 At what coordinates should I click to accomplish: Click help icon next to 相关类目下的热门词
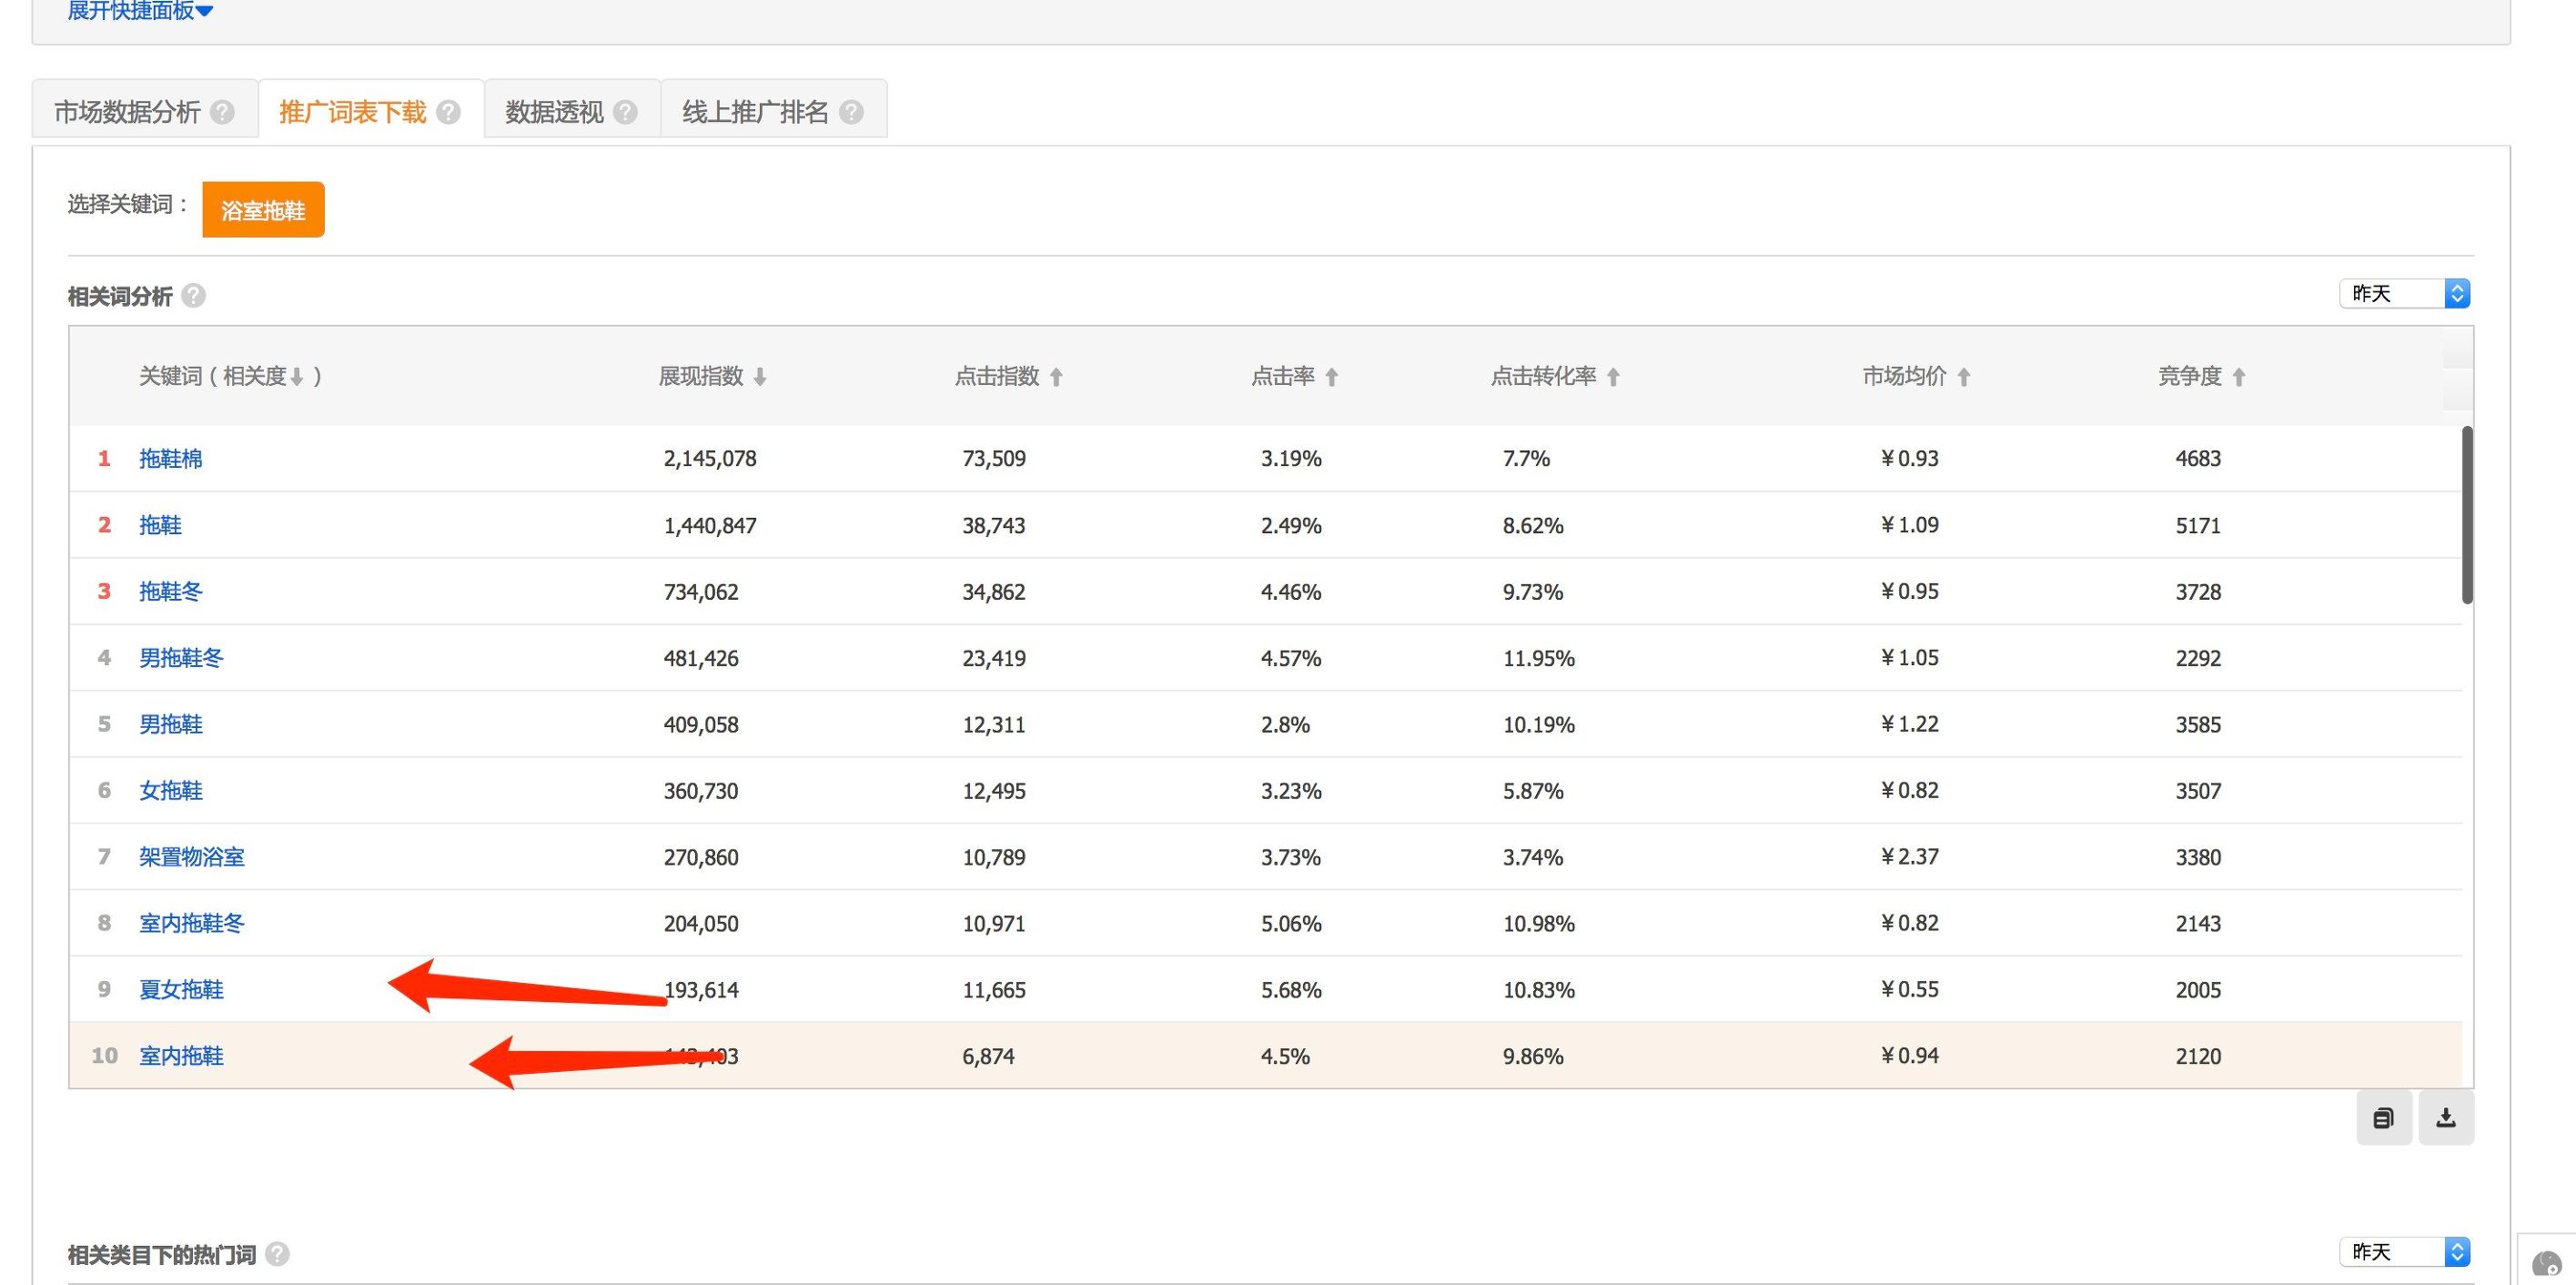point(278,1254)
